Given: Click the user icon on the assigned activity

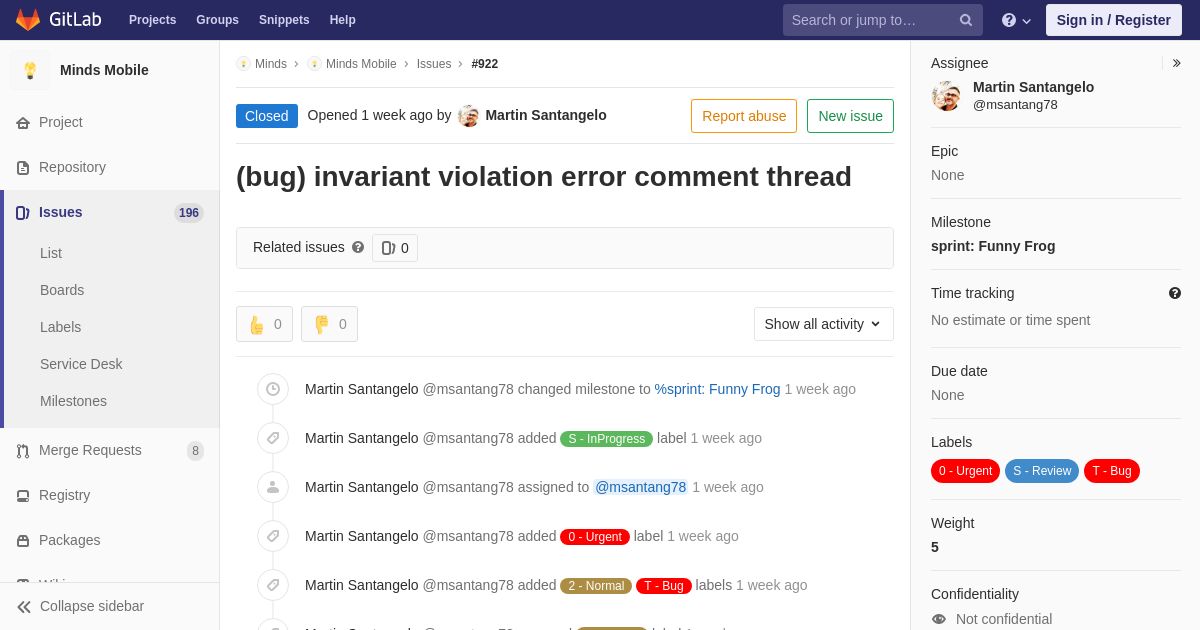Looking at the screenshot, I should [x=273, y=487].
